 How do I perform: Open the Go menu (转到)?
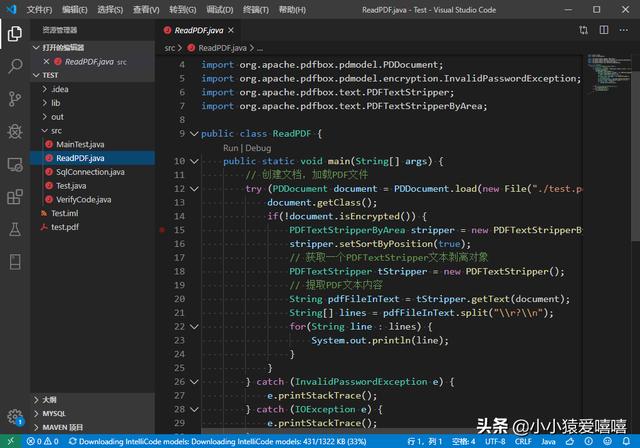tap(182, 9)
